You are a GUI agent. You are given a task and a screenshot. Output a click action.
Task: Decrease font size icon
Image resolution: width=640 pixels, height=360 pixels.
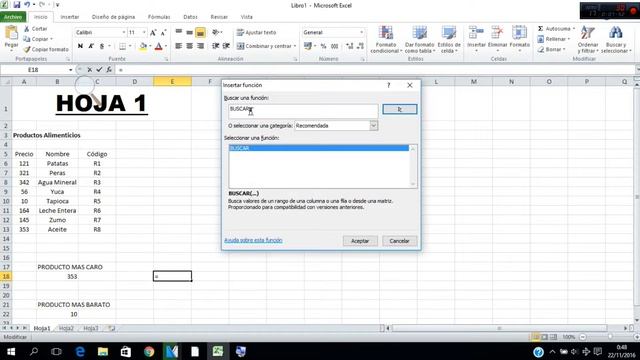pyautogui.click(x=163, y=32)
